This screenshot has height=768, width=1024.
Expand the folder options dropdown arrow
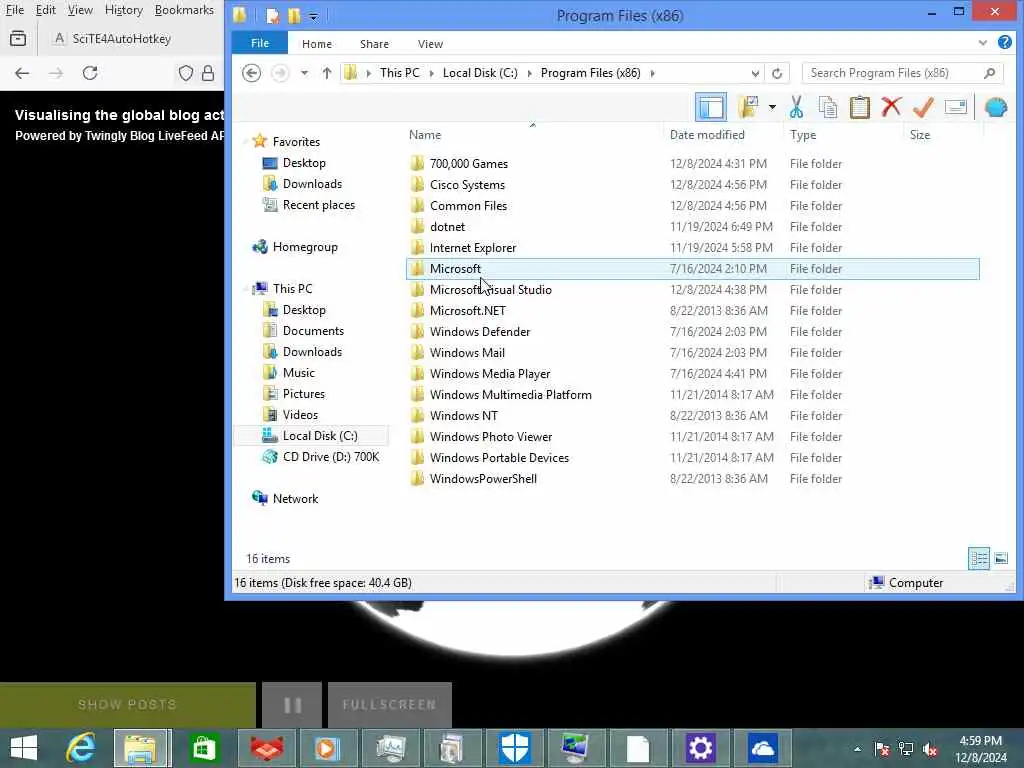772,107
